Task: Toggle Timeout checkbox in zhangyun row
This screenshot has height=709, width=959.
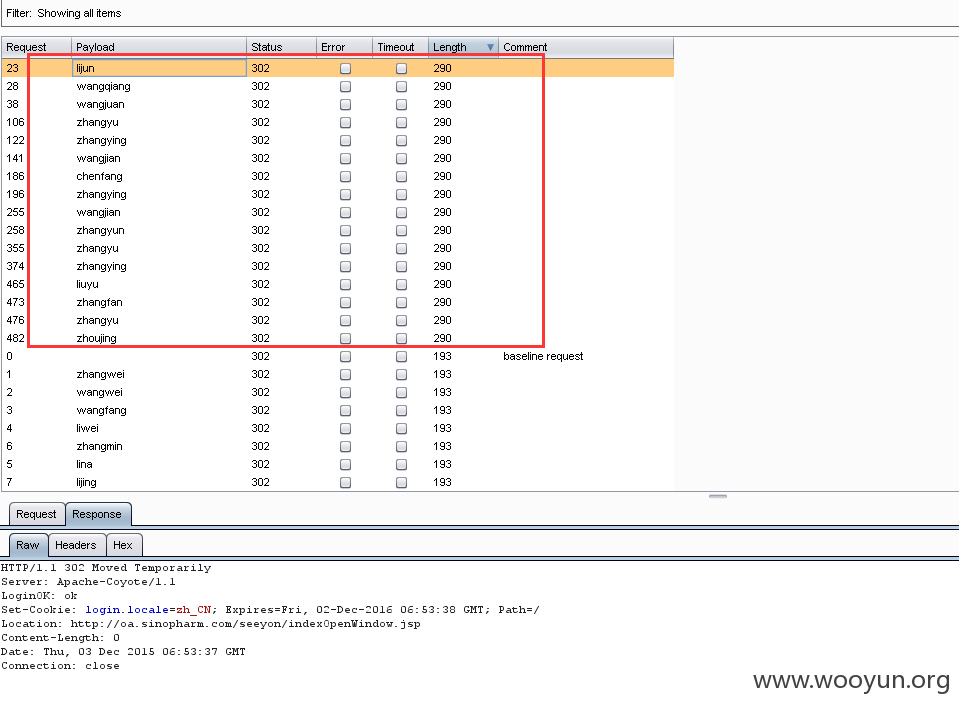Action: tap(401, 231)
